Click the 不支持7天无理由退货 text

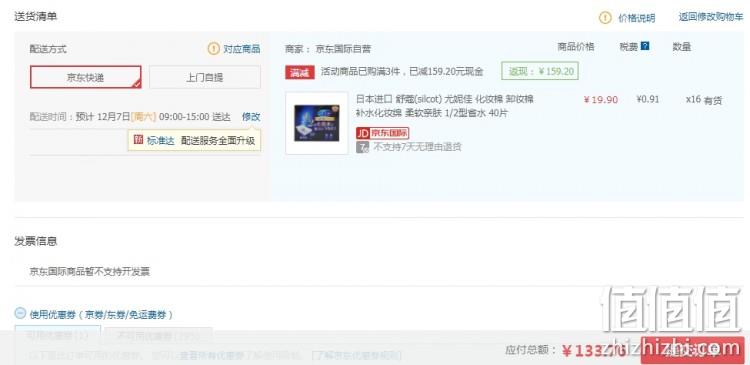click(x=417, y=147)
